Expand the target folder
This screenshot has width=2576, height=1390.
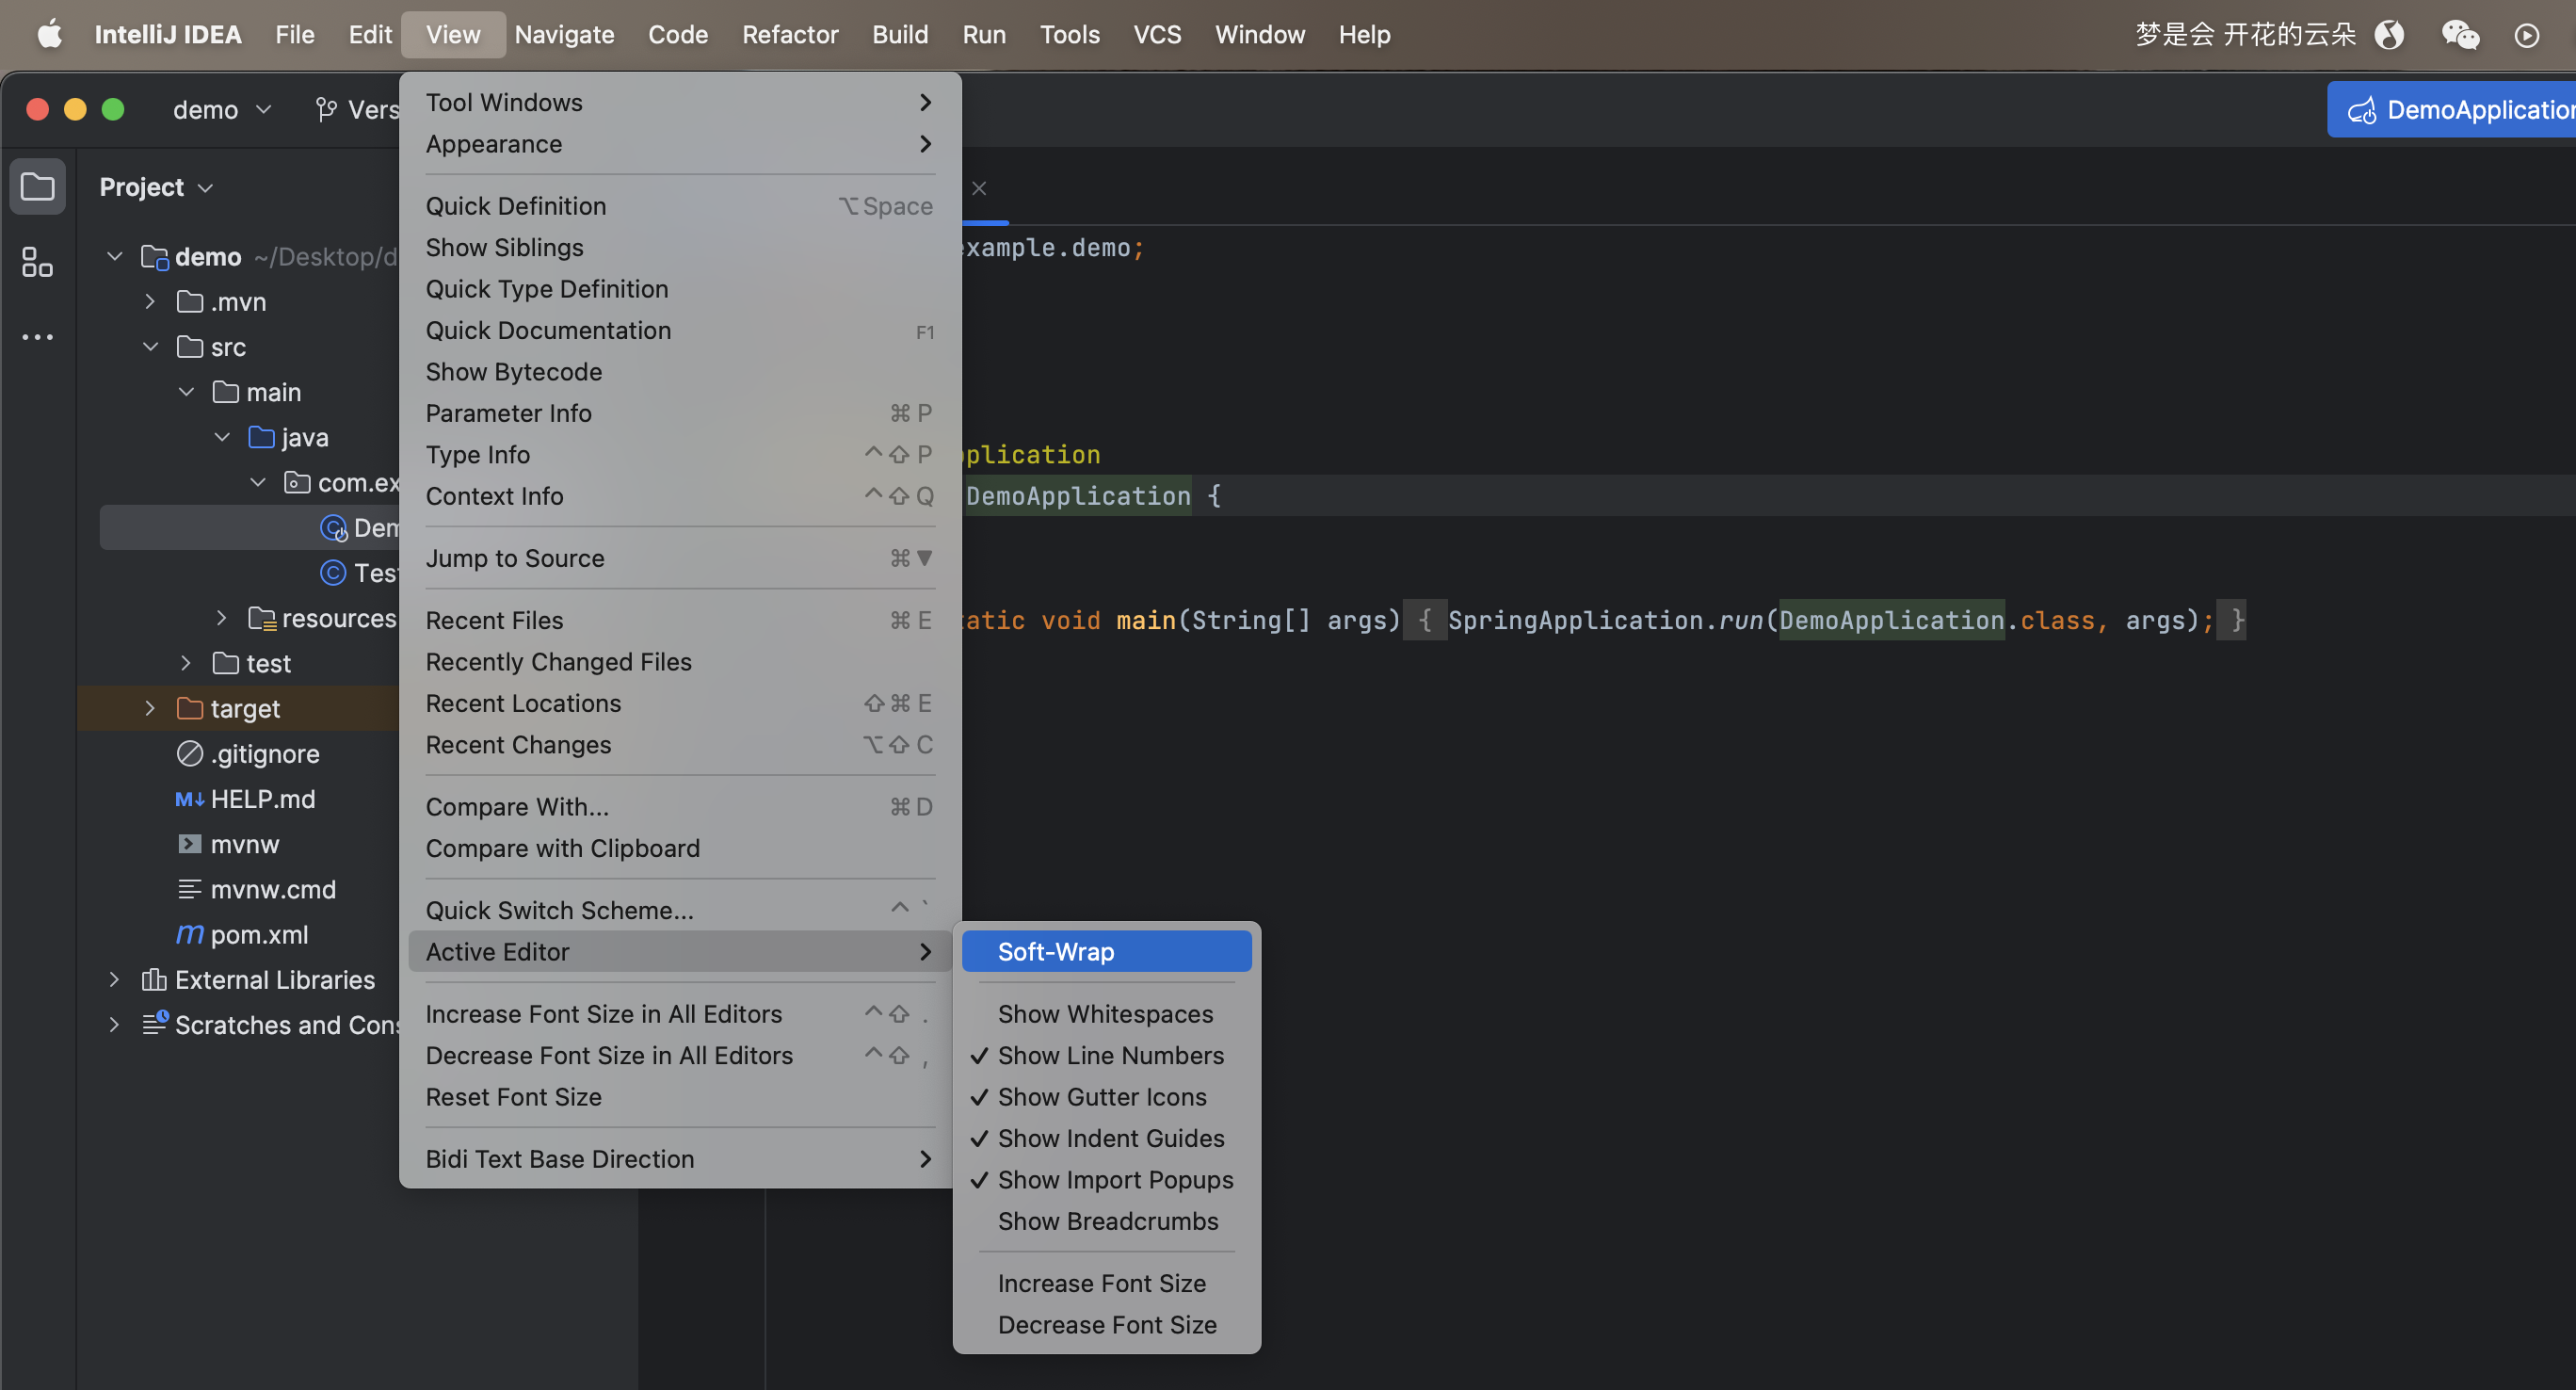click(150, 708)
